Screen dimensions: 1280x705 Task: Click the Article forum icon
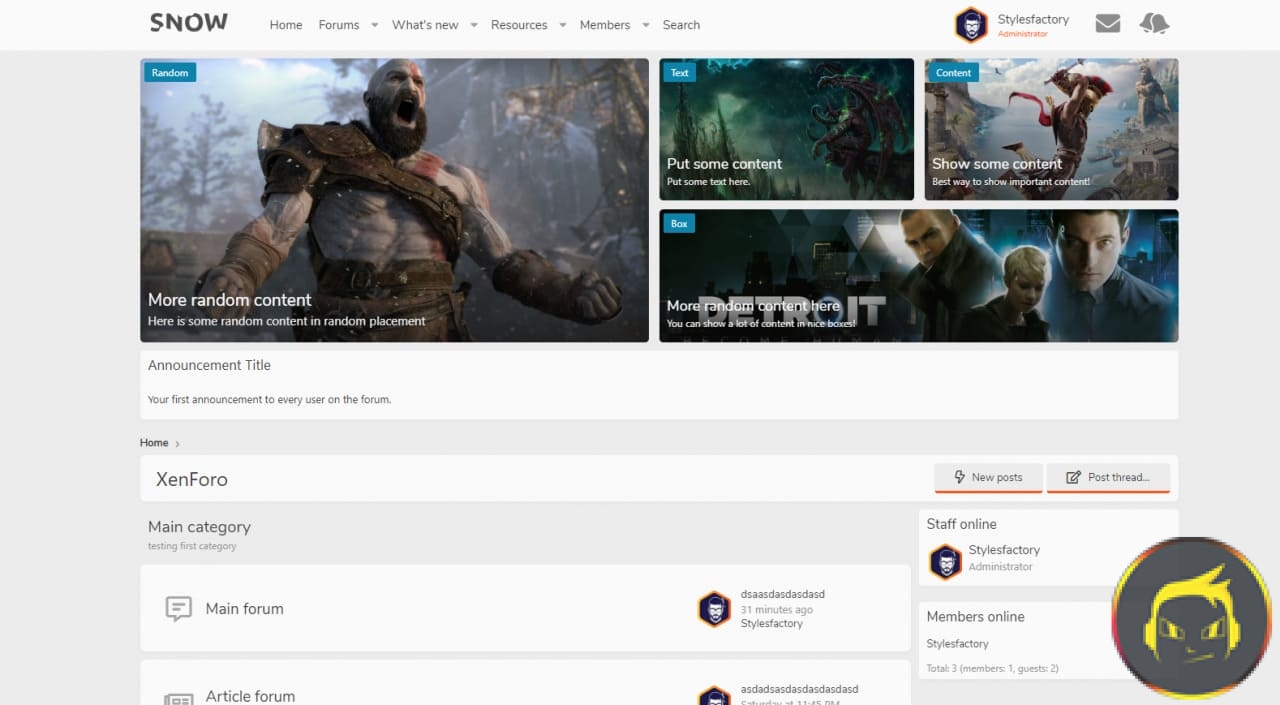178,698
